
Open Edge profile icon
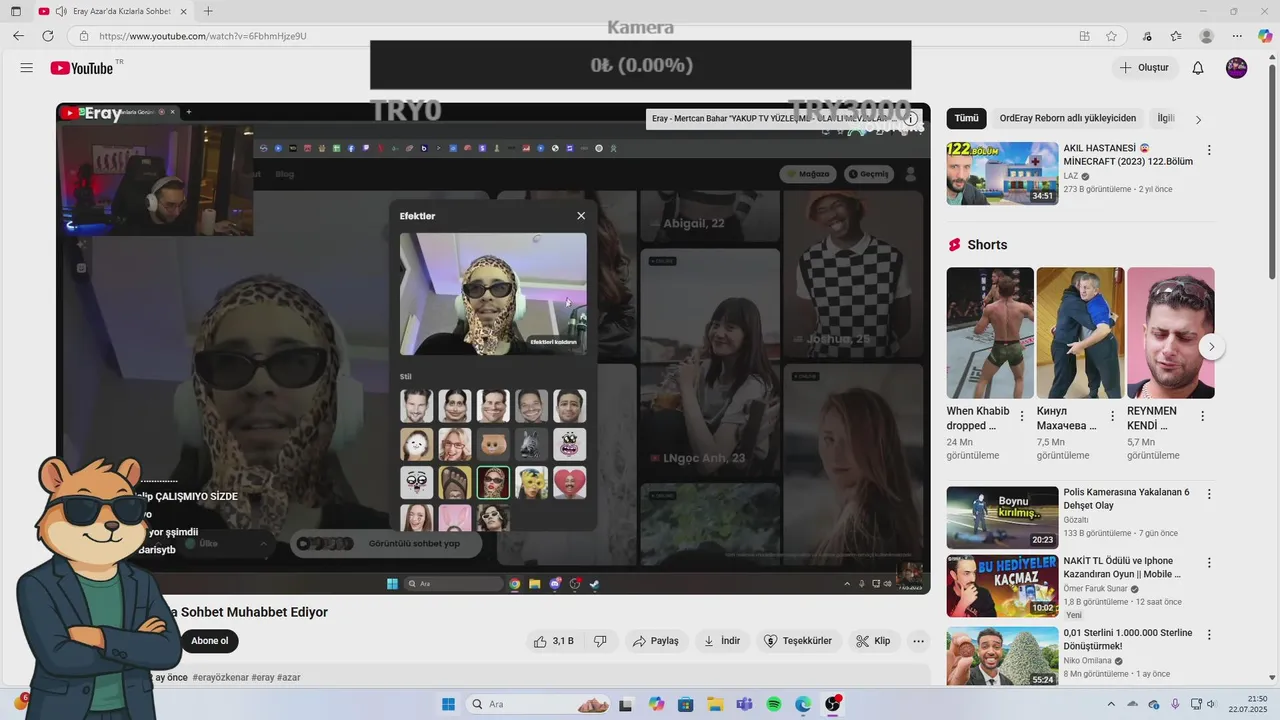pos(1206,36)
